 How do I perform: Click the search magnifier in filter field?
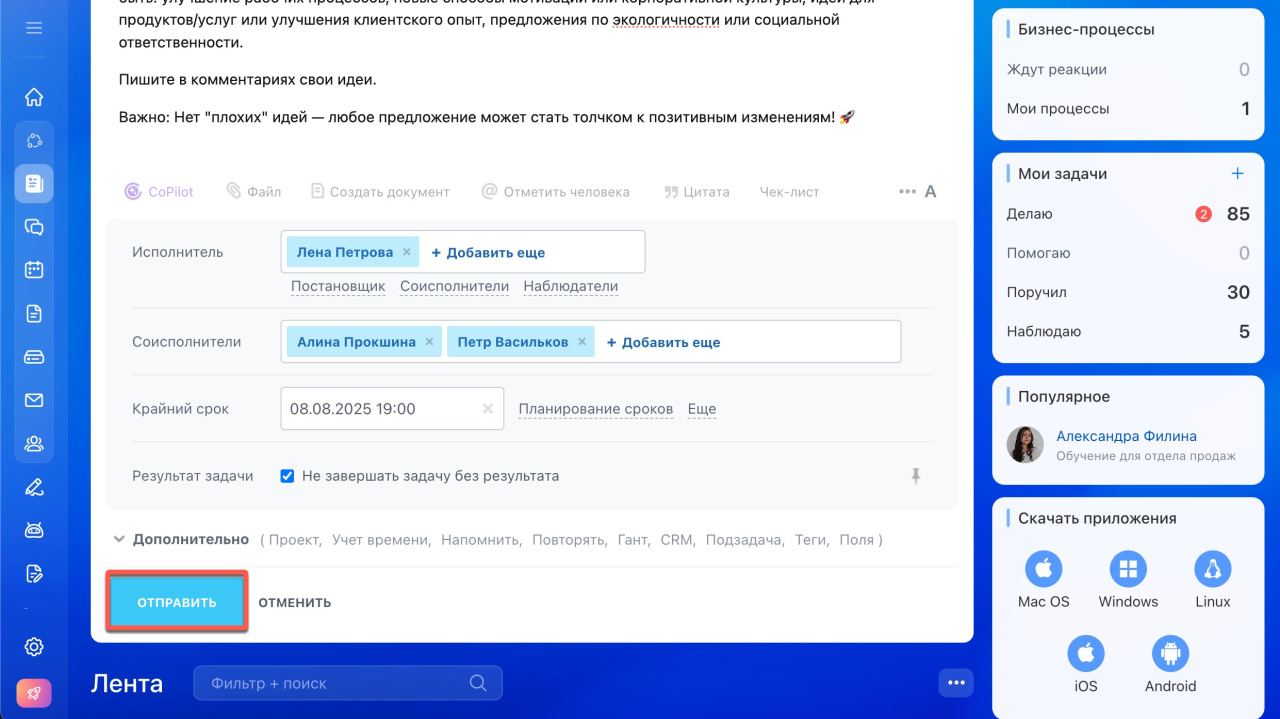pyautogui.click(x=478, y=684)
